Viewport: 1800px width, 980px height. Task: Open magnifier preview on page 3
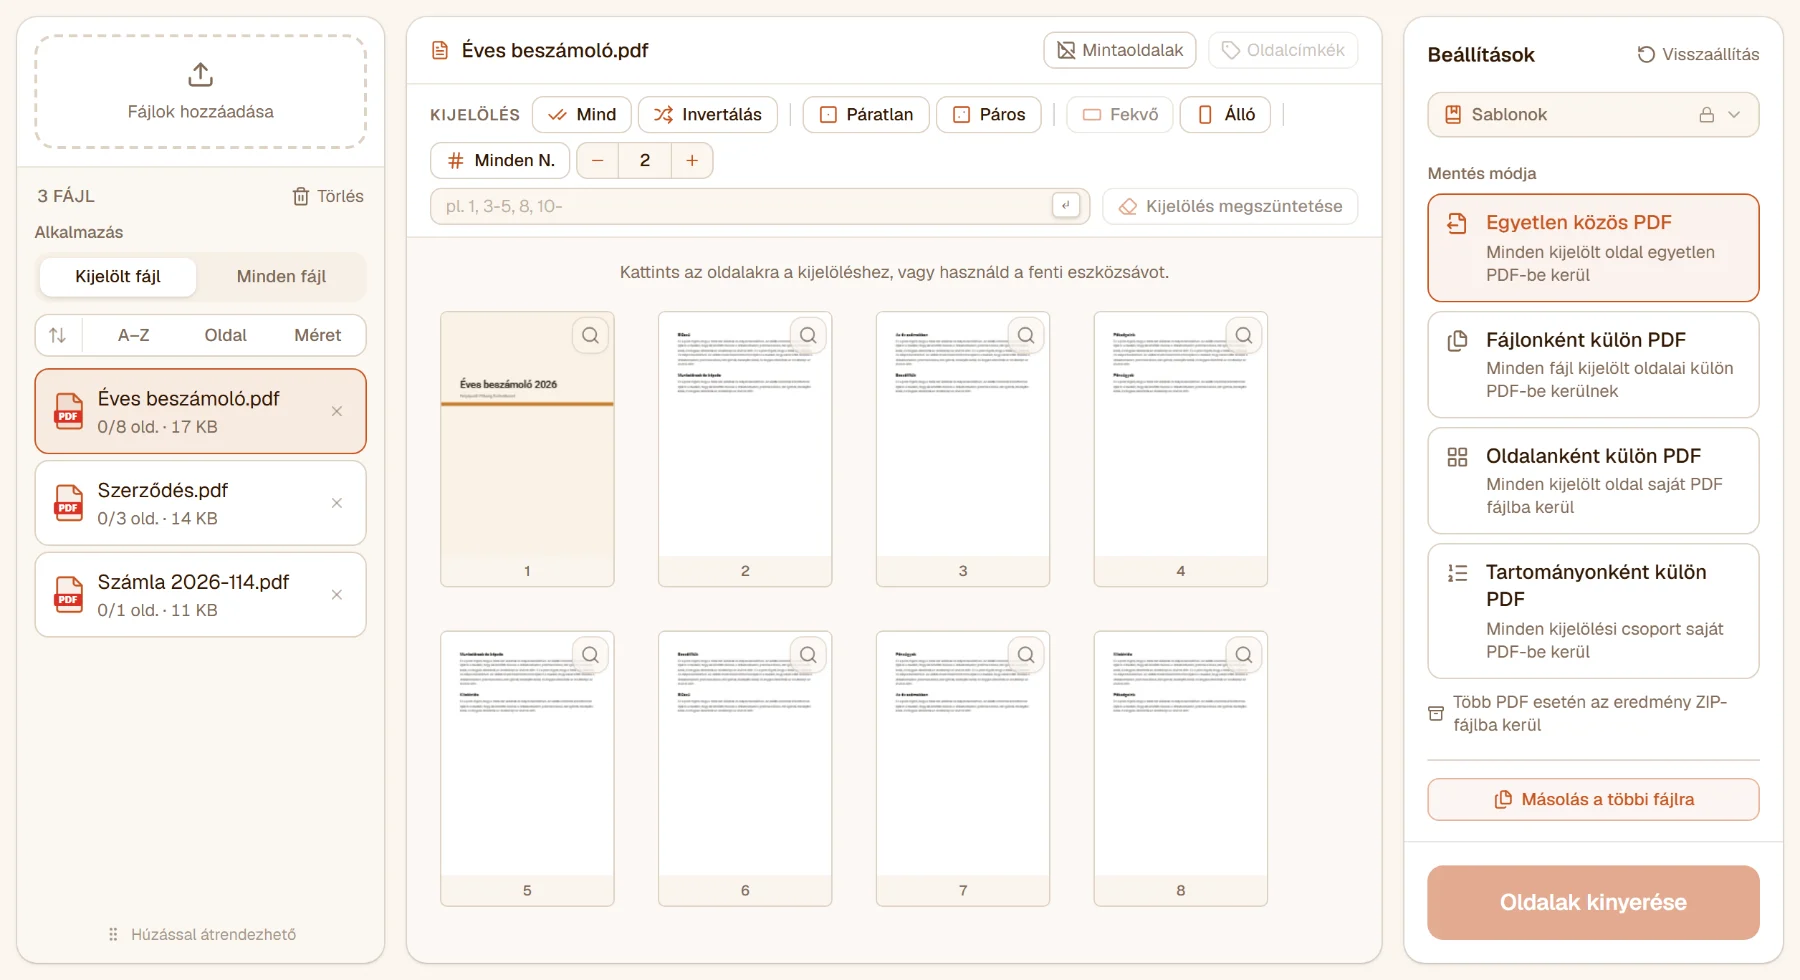(1026, 335)
